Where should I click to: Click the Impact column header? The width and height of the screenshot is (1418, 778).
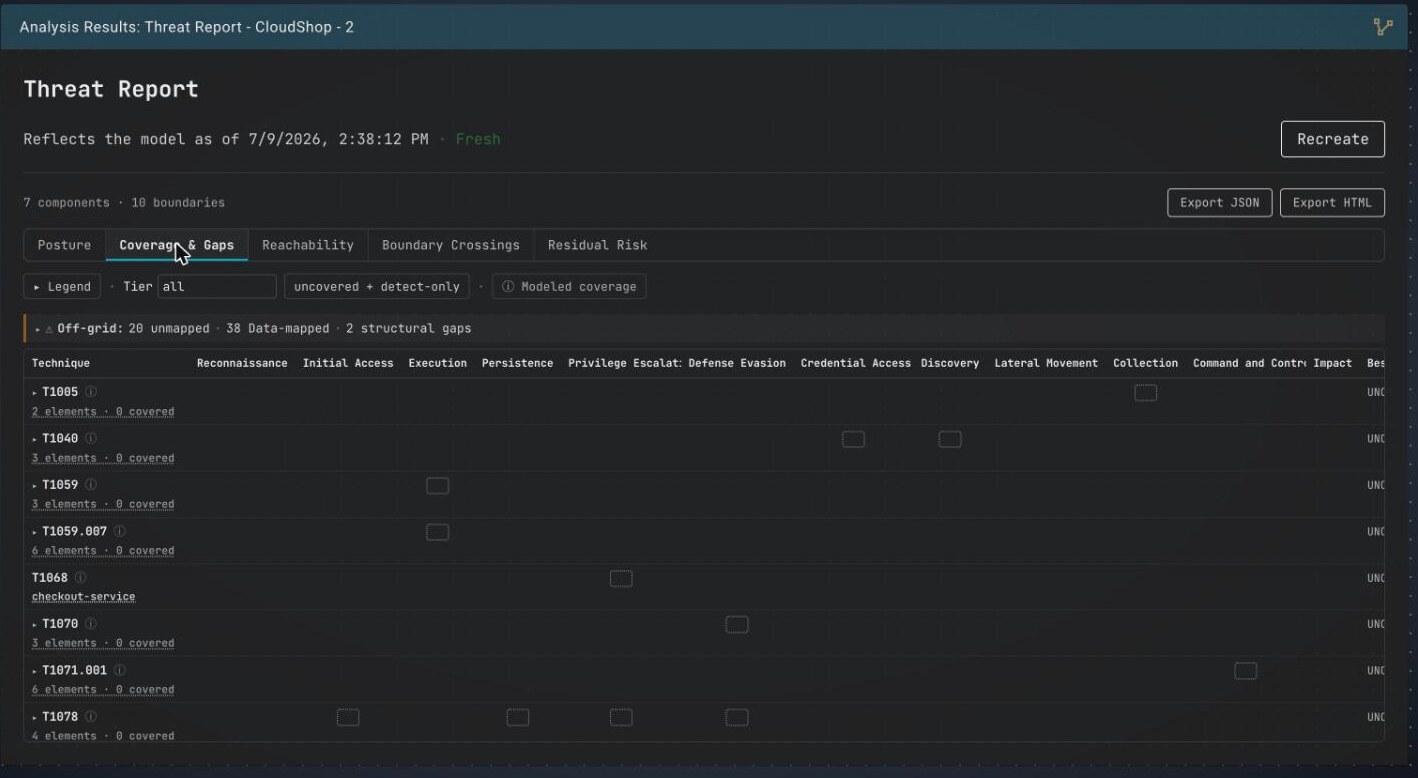pyautogui.click(x=1332, y=363)
